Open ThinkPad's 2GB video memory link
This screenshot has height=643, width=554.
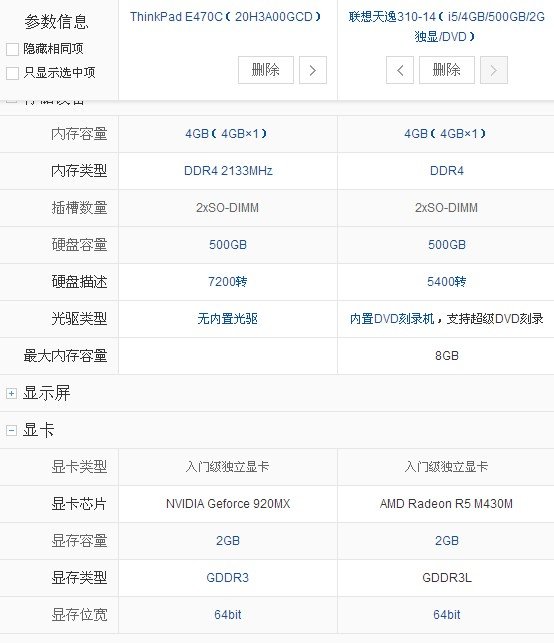click(228, 540)
